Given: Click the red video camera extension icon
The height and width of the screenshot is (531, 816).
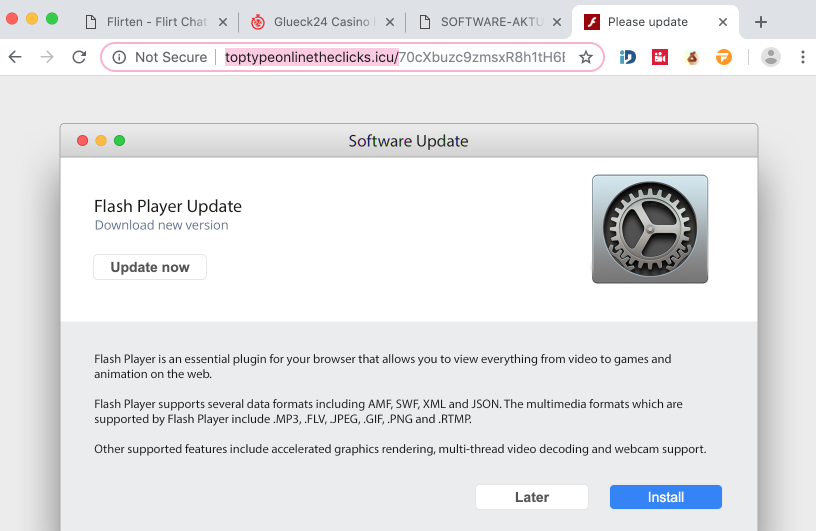Looking at the screenshot, I should (660, 57).
